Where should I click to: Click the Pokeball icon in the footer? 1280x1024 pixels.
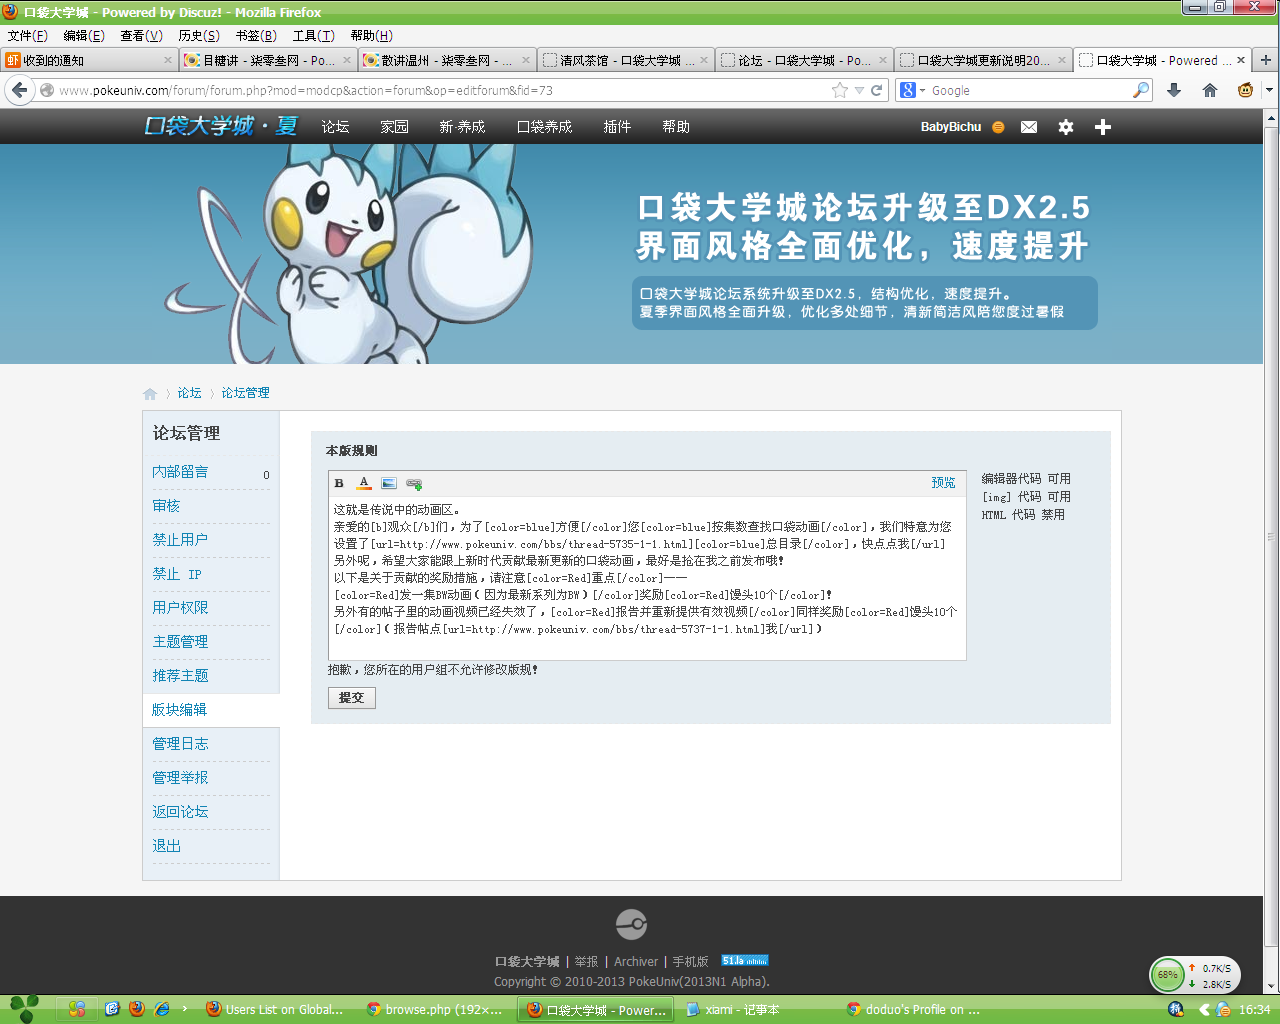(631, 924)
